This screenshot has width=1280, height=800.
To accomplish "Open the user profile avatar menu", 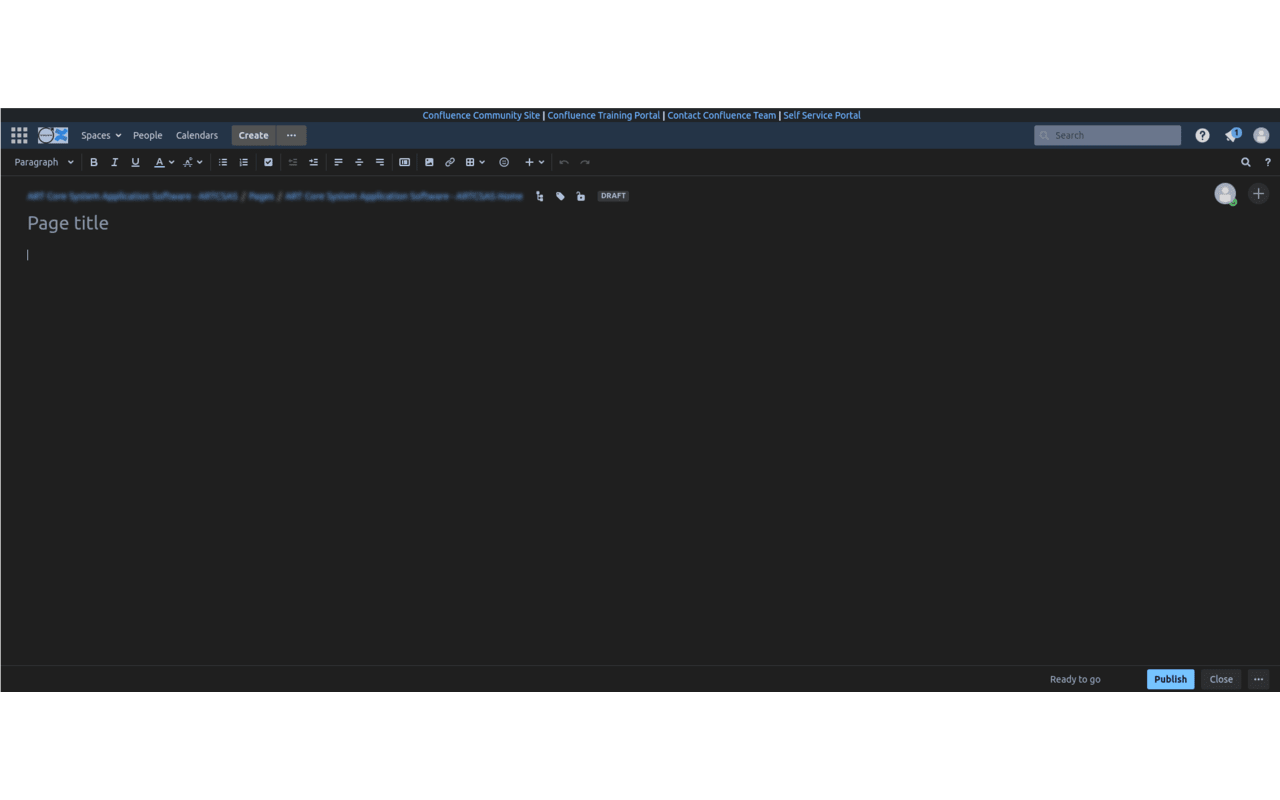I will point(1261,135).
